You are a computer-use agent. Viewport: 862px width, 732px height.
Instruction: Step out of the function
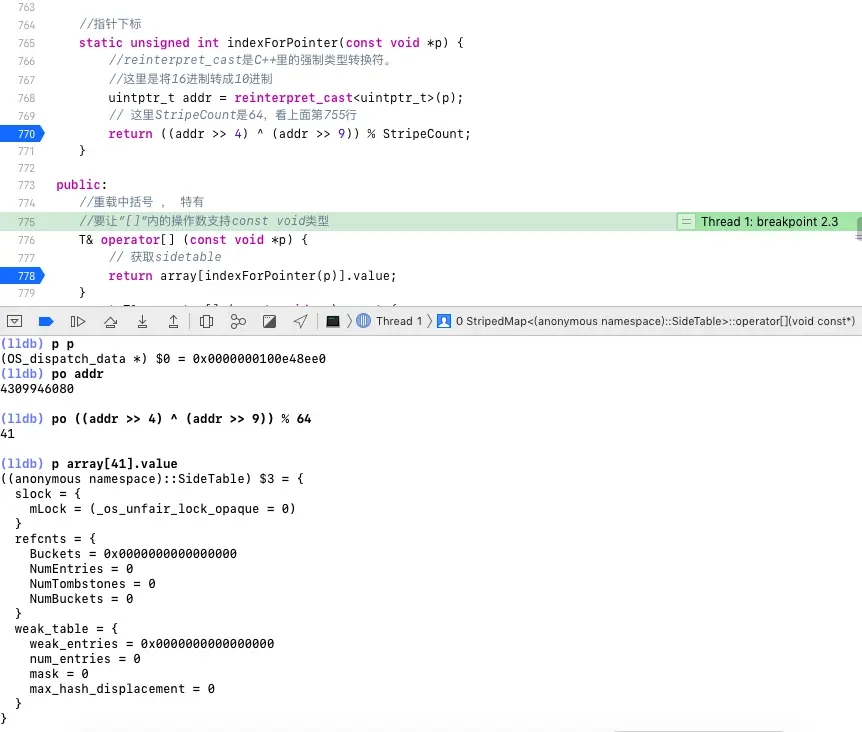[x=173, y=321]
